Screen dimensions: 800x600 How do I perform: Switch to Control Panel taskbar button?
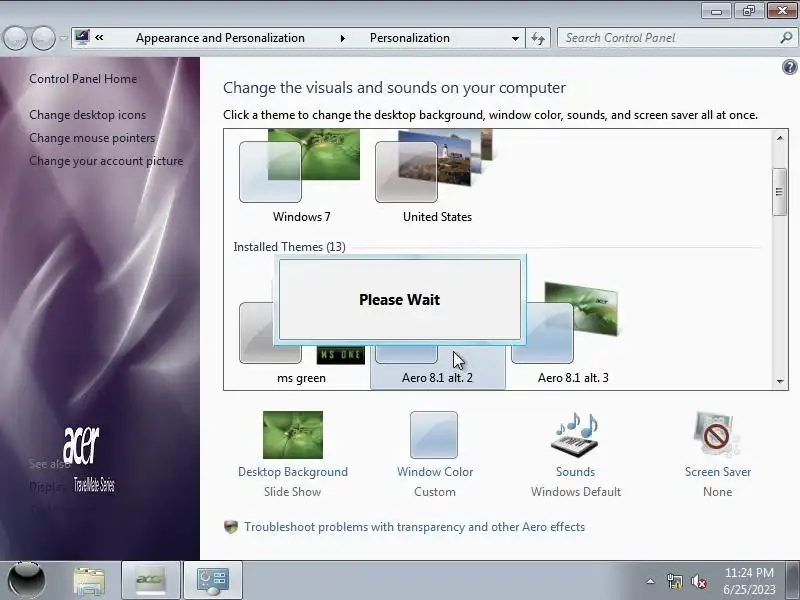point(213,580)
